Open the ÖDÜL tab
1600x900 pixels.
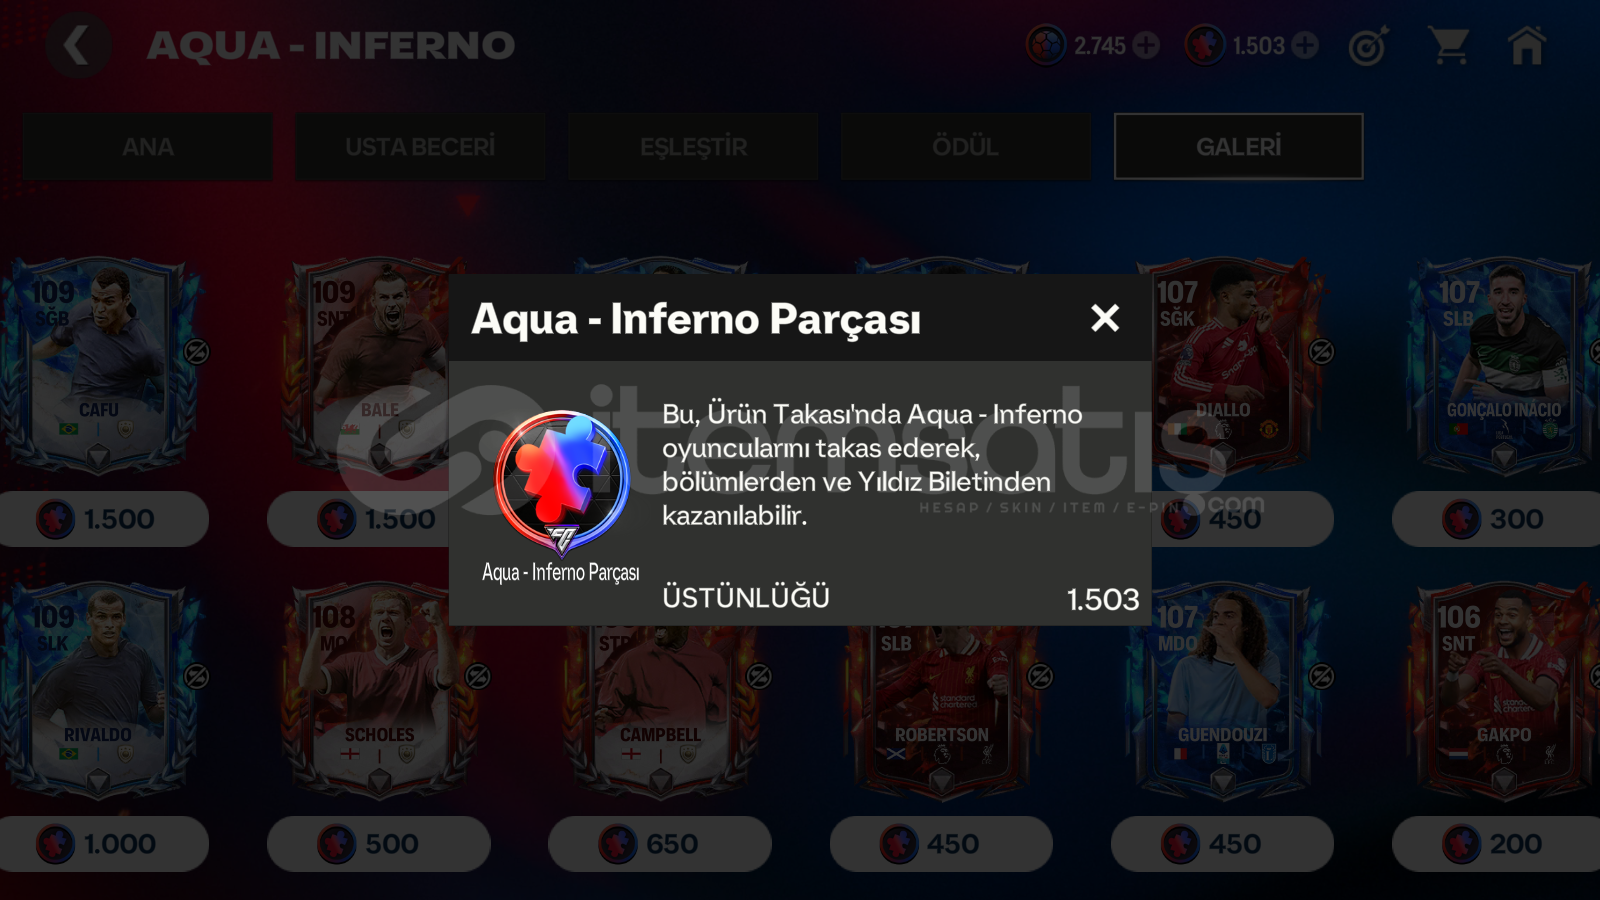pos(966,147)
